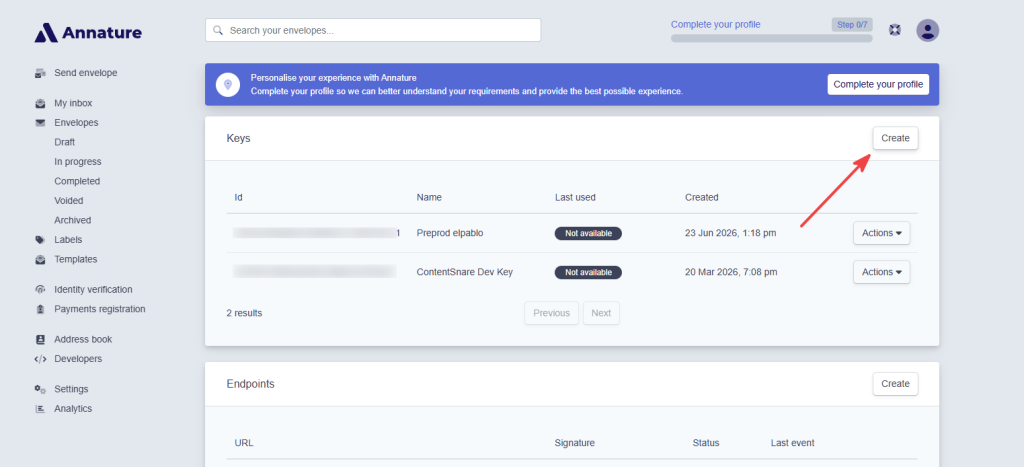Click the location pin banner icon
This screenshot has width=1024, height=467.
click(x=228, y=85)
